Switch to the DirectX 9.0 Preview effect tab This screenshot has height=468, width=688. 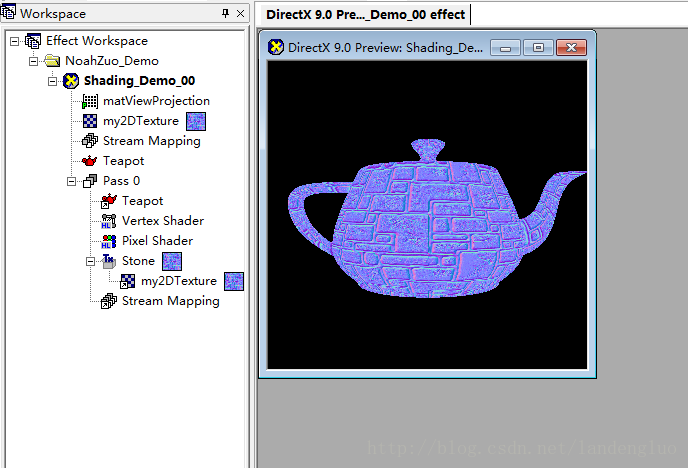365,14
